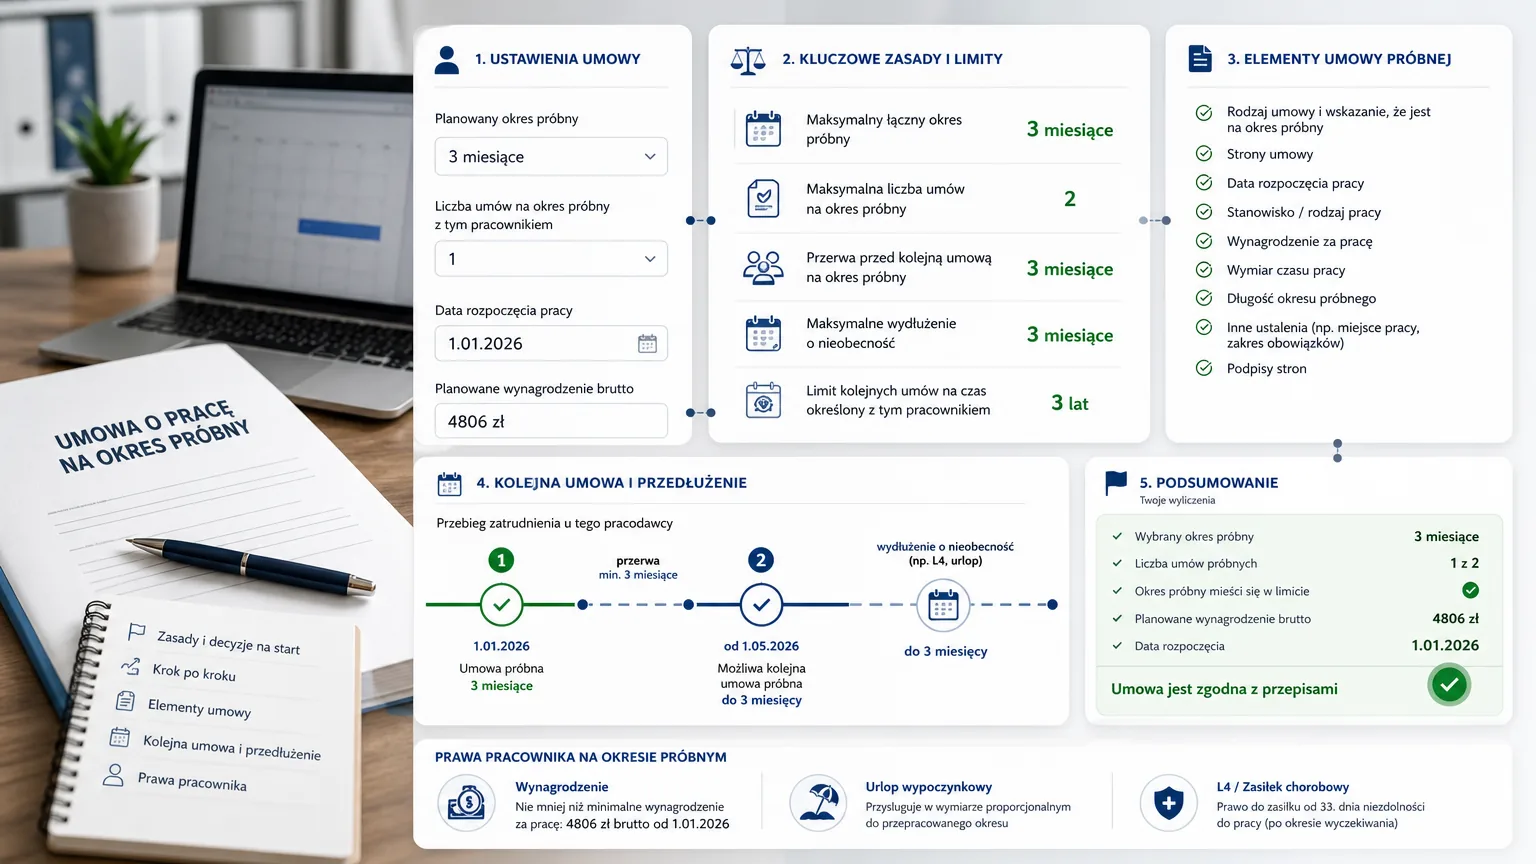Click the blue step 2 number badge

[x=761, y=560]
